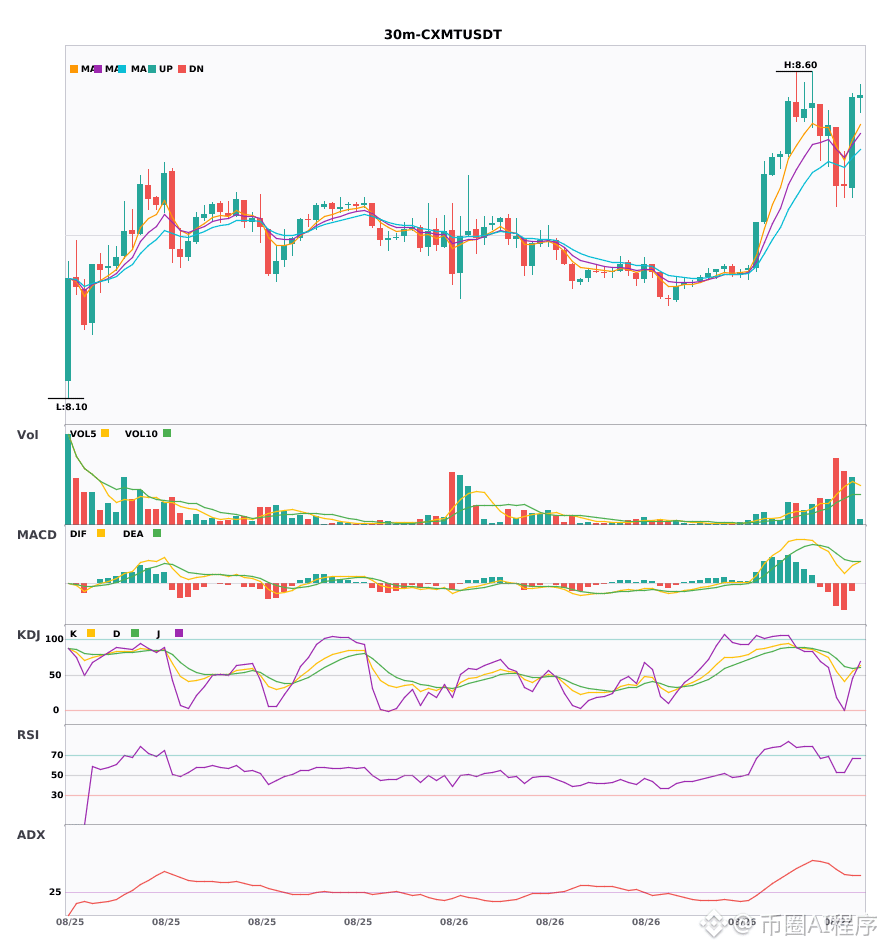The width and height of the screenshot is (885, 950).
Task: Click the purple MA legend swatch
Action: 98,69
